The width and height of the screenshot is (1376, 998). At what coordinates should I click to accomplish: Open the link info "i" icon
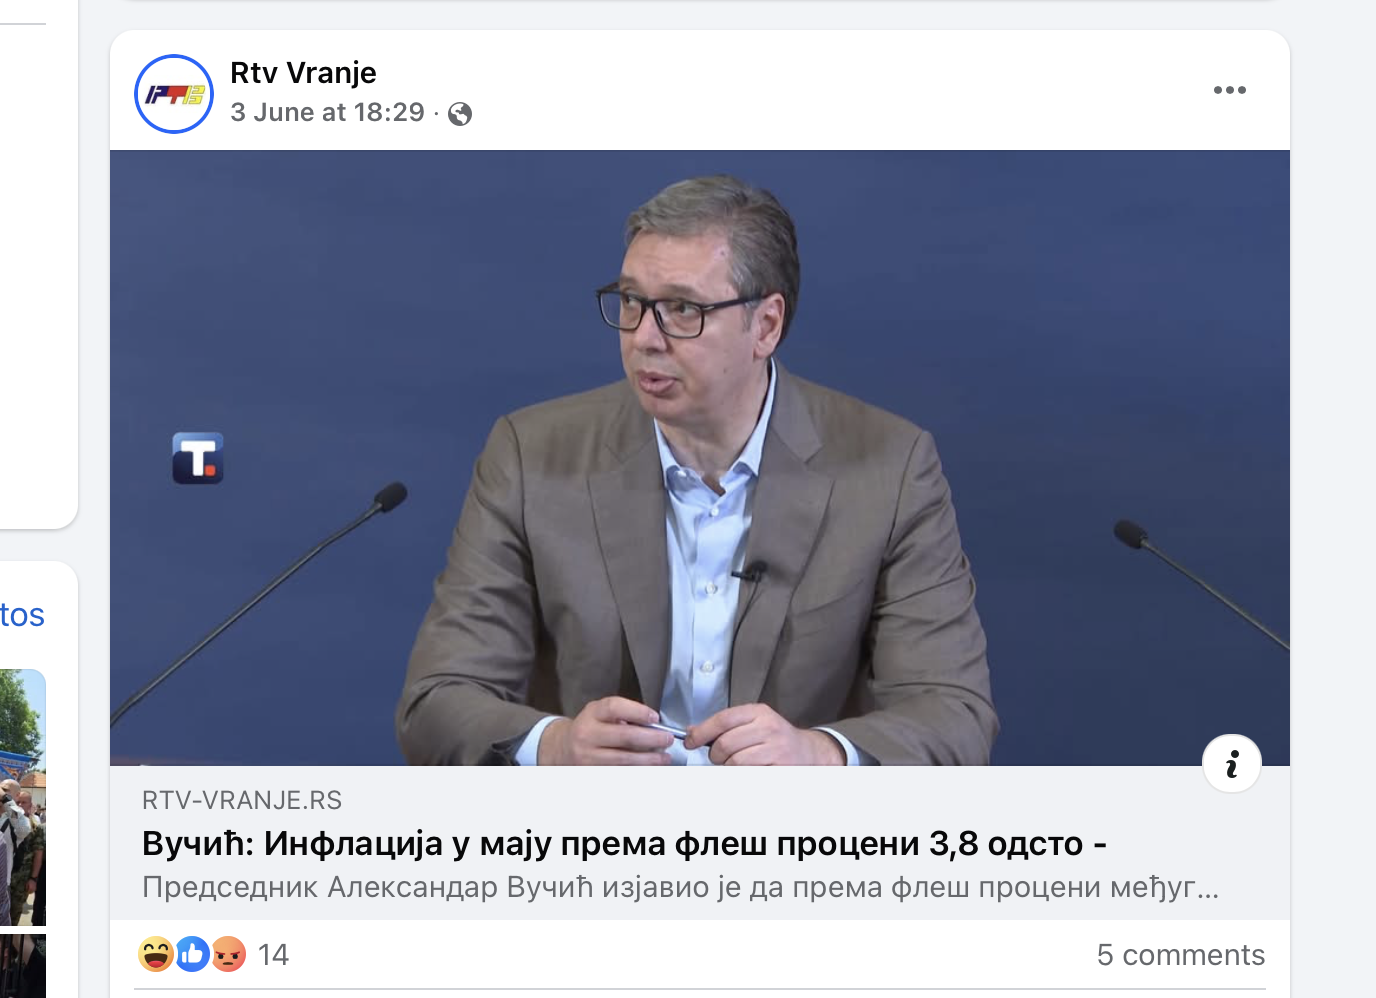pyautogui.click(x=1232, y=764)
